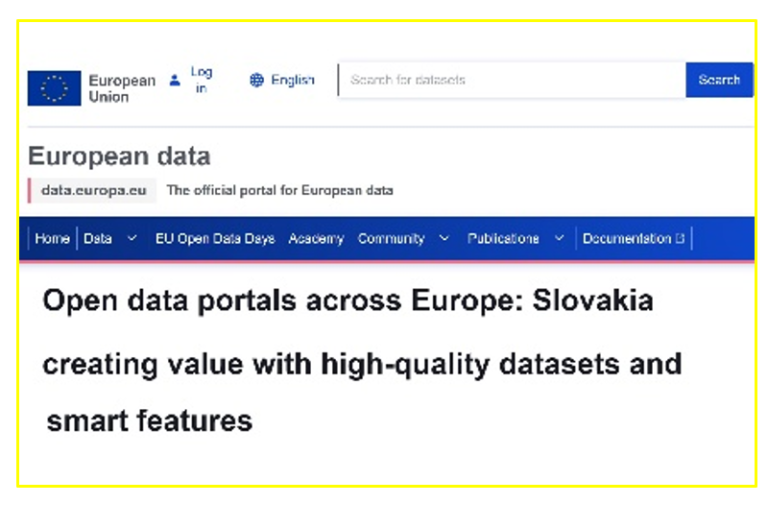The height and width of the screenshot is (528, 768).
Task: Select the English language option
Action: (x=292, y=80)
